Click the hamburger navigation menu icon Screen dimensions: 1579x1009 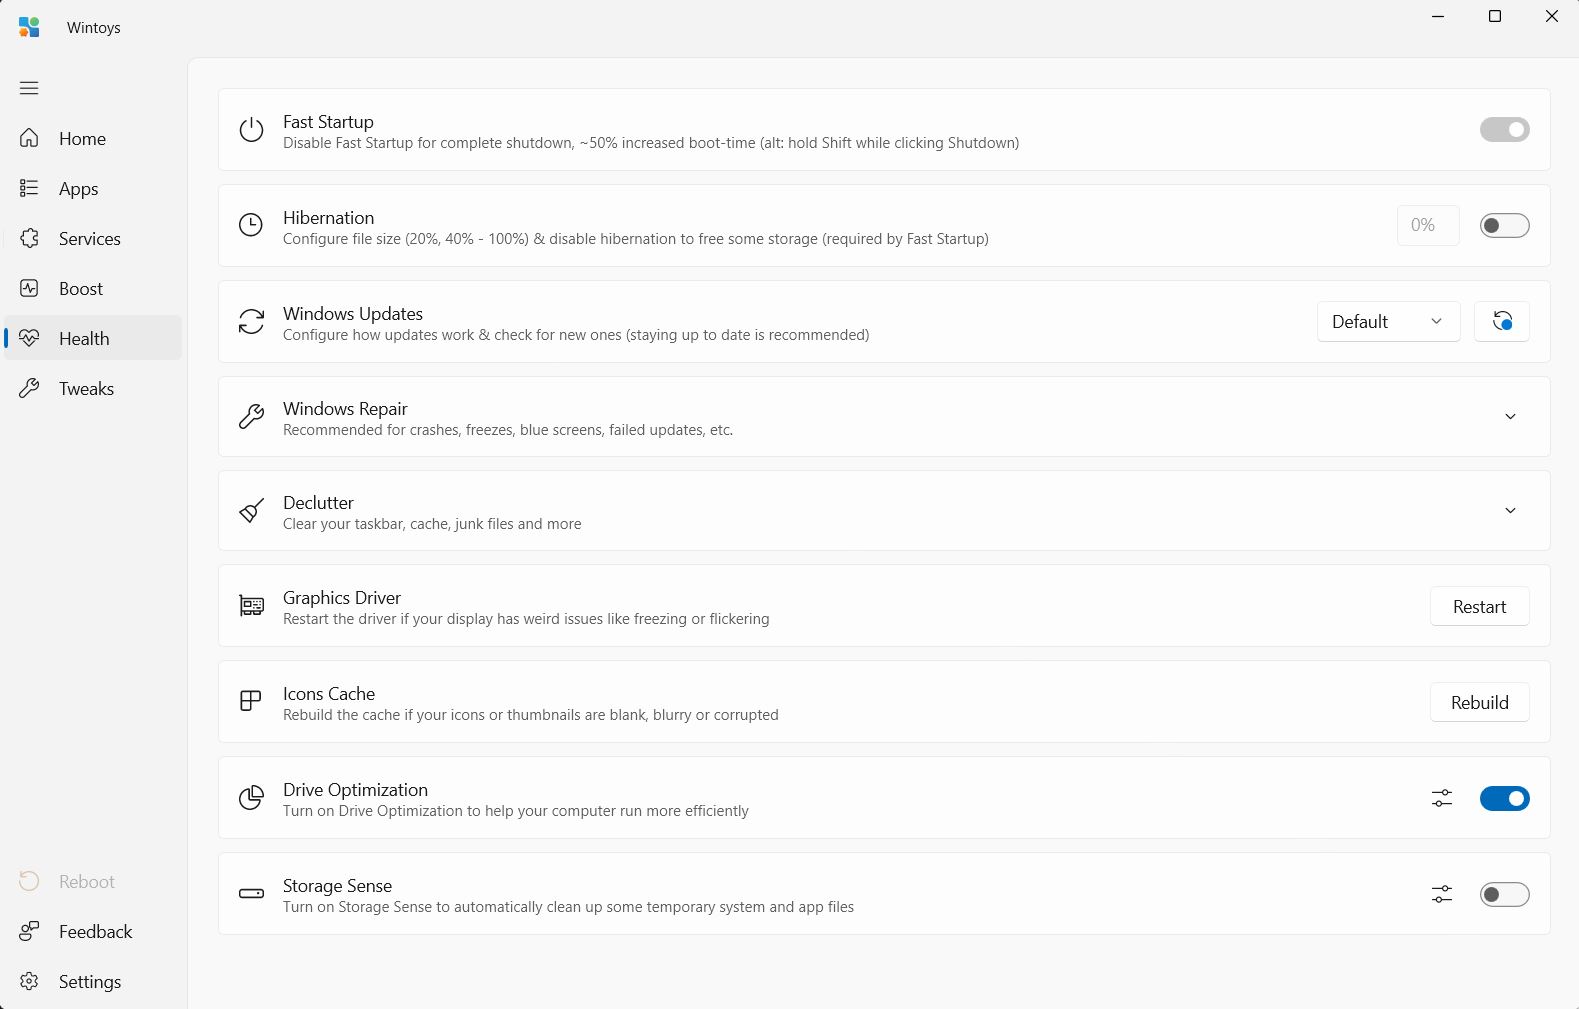point(29,88)
